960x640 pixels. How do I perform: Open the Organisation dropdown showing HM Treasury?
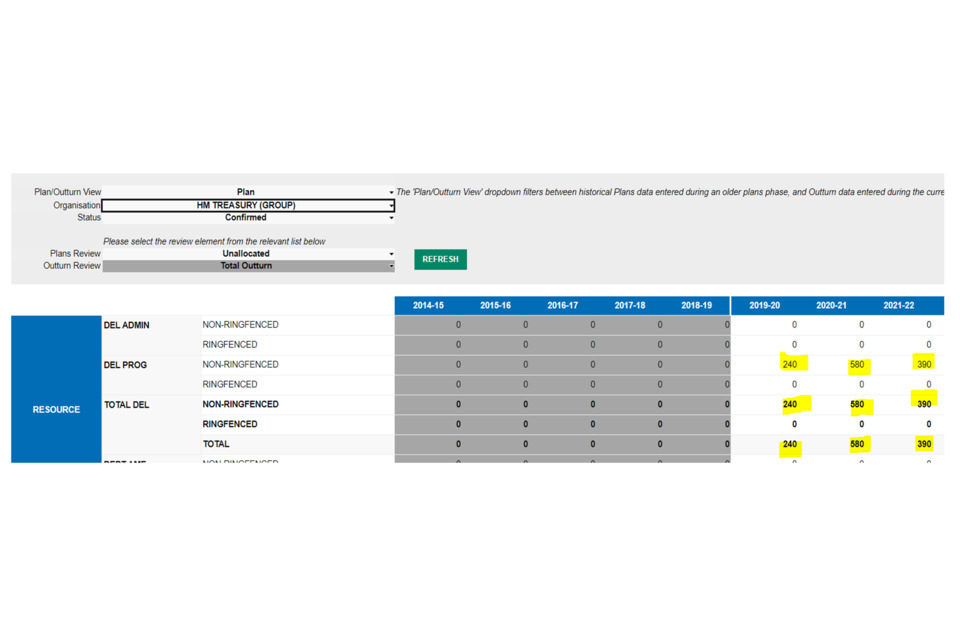391,205
